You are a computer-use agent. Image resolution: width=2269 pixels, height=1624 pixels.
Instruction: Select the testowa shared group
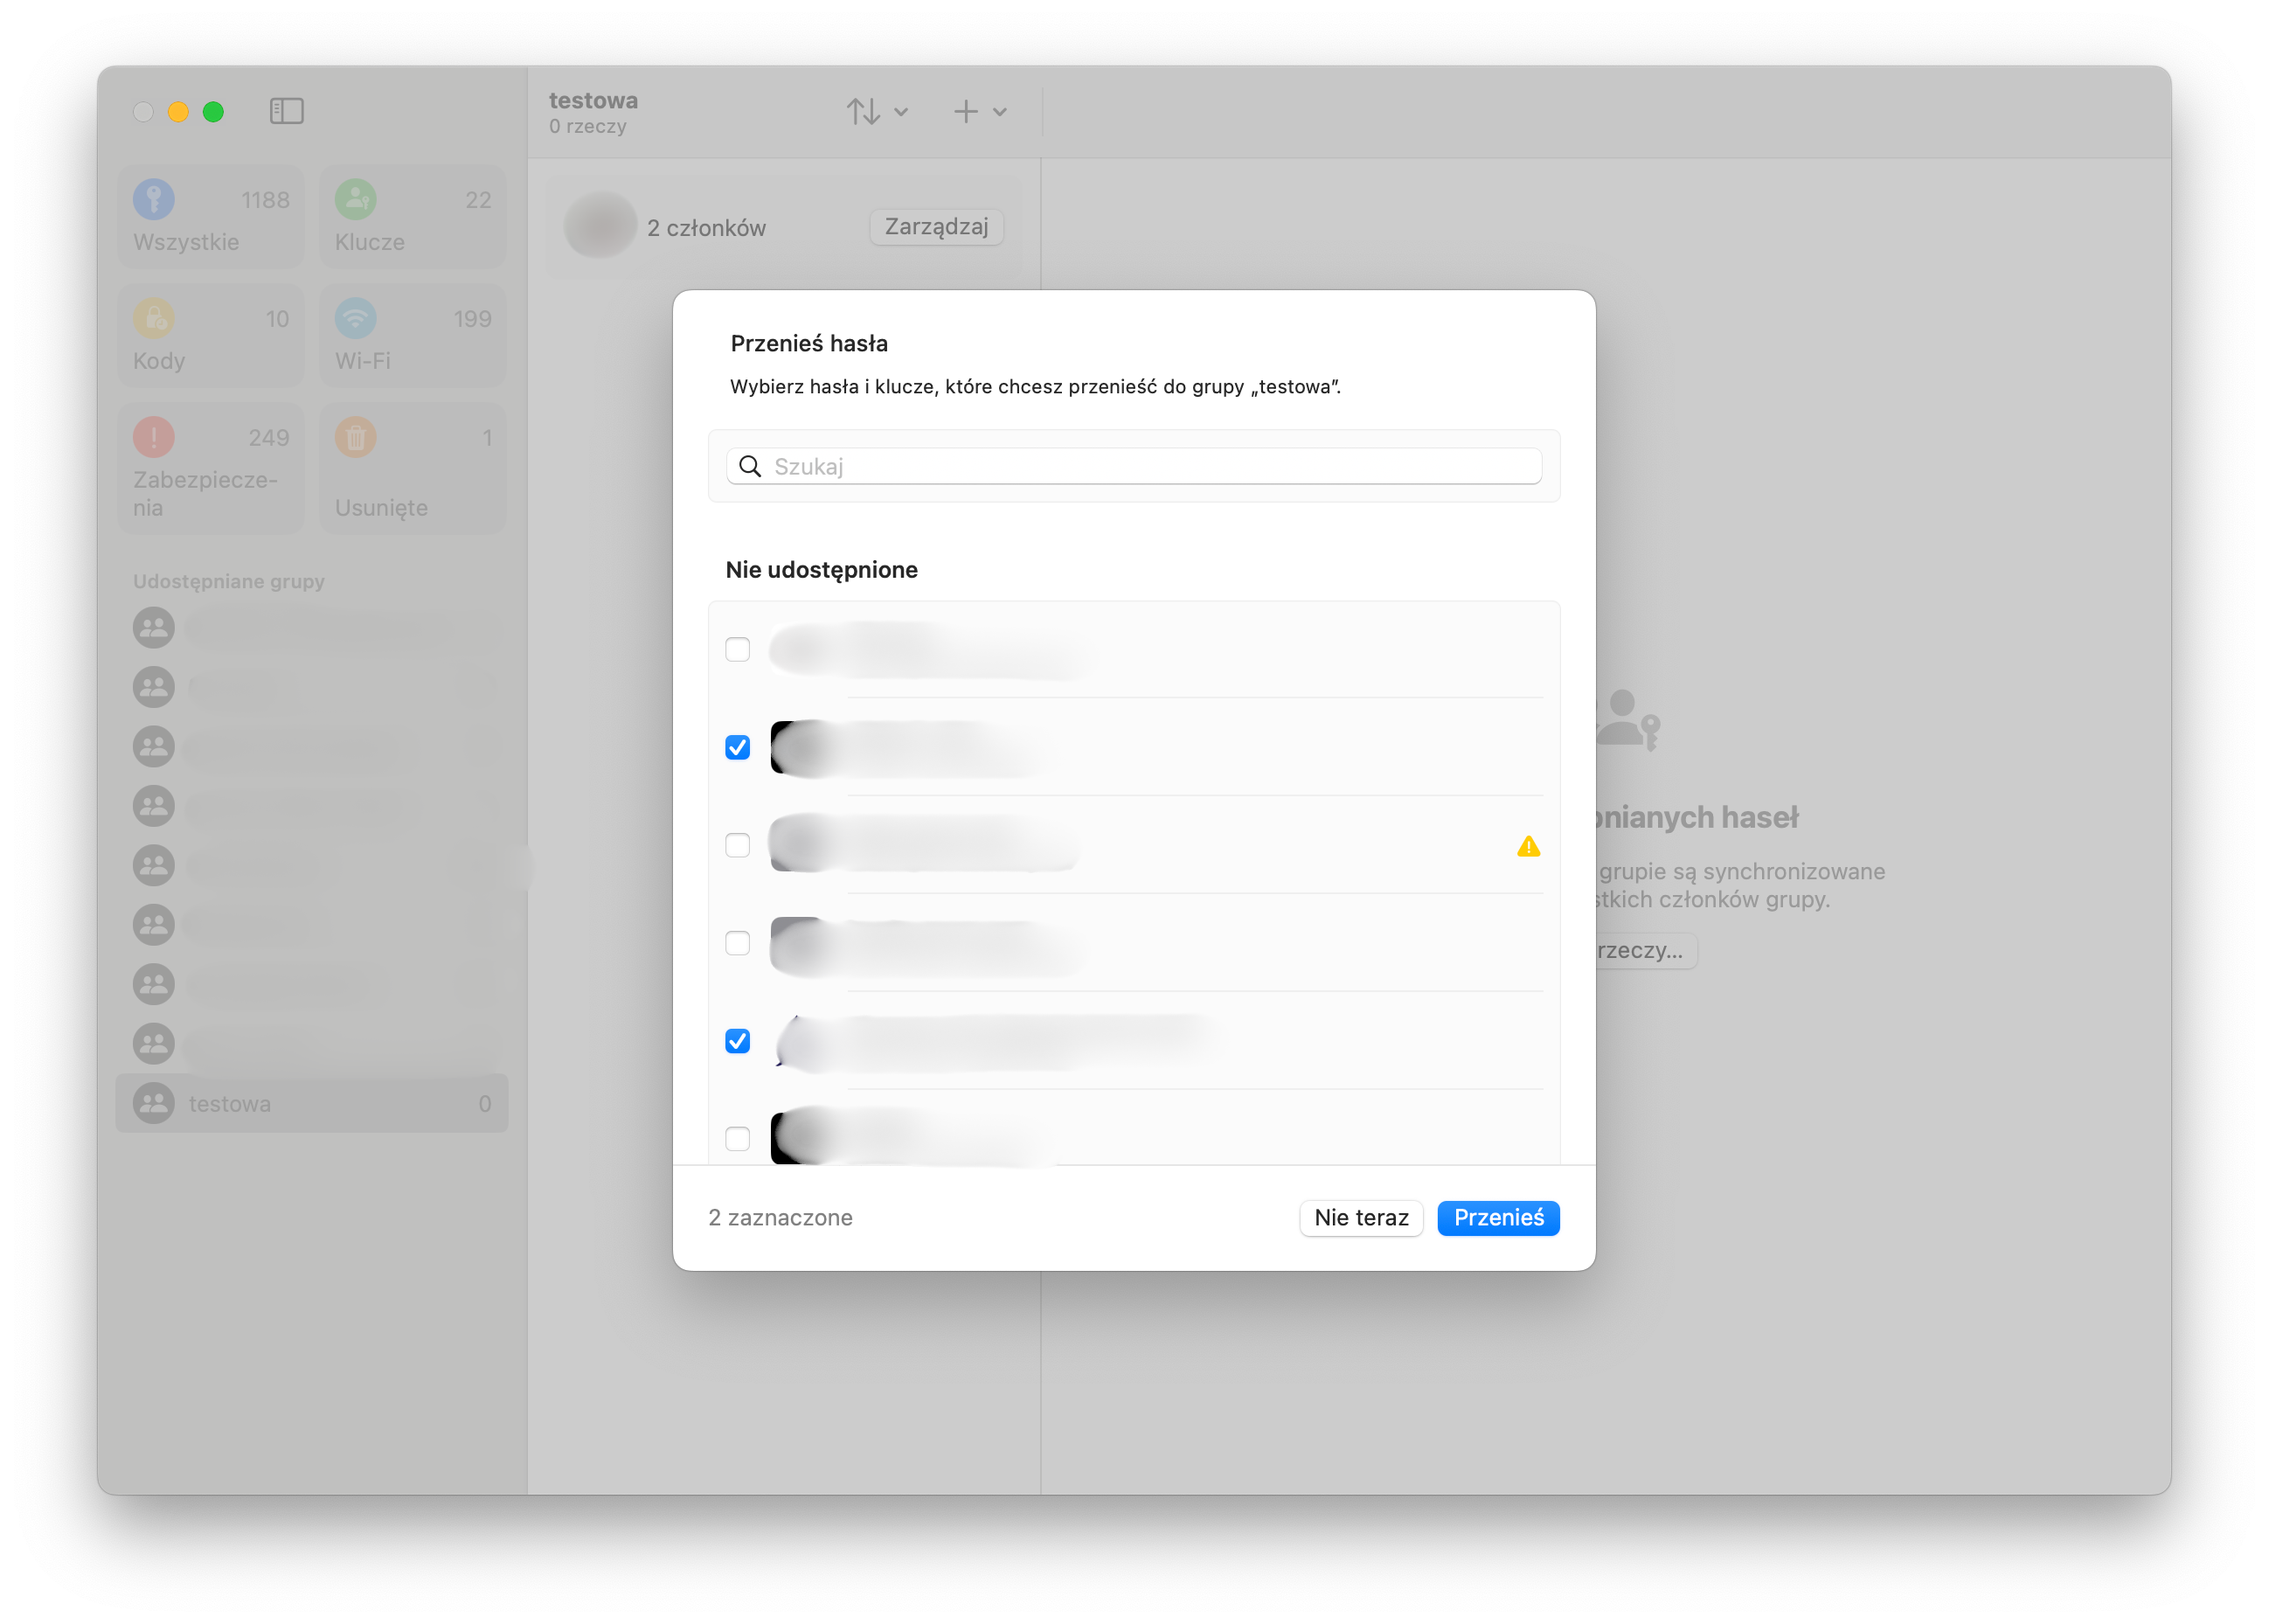[311, 1103]
